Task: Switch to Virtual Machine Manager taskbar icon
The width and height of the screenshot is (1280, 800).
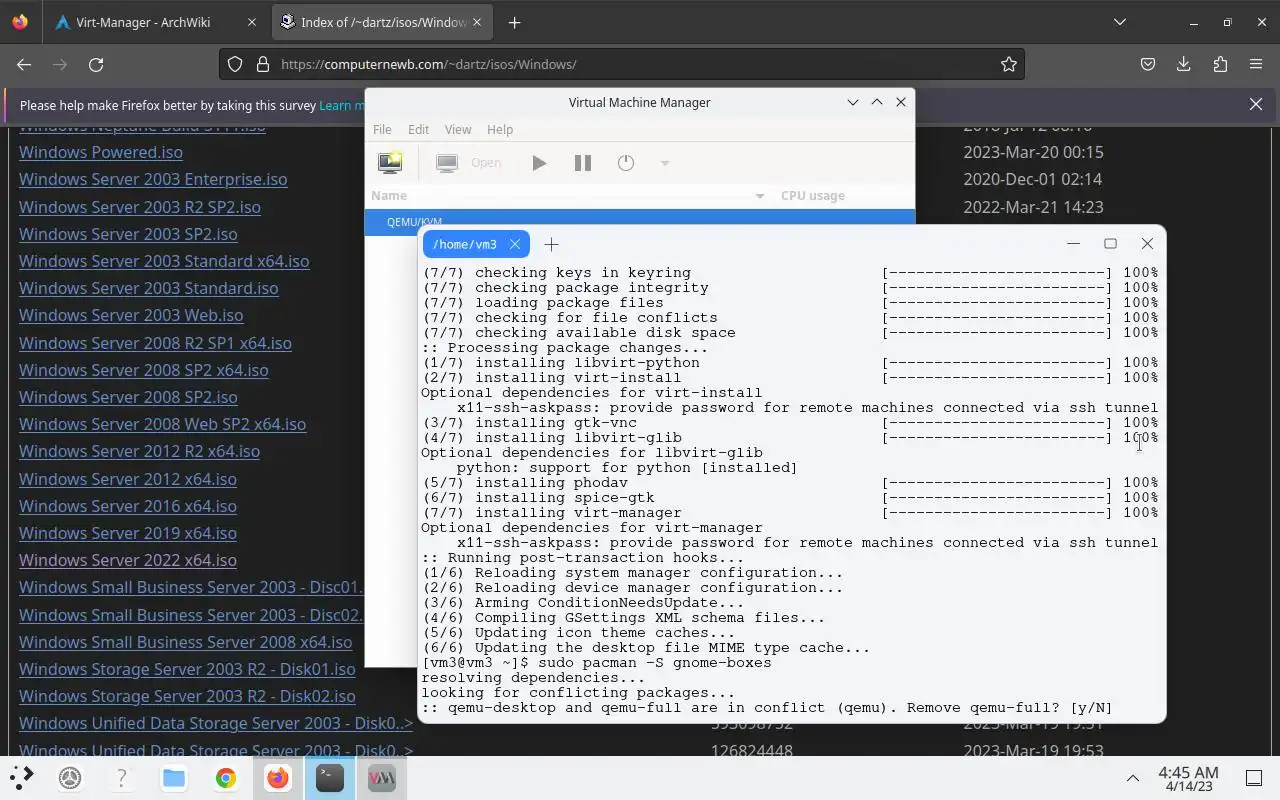Action: 382,777
